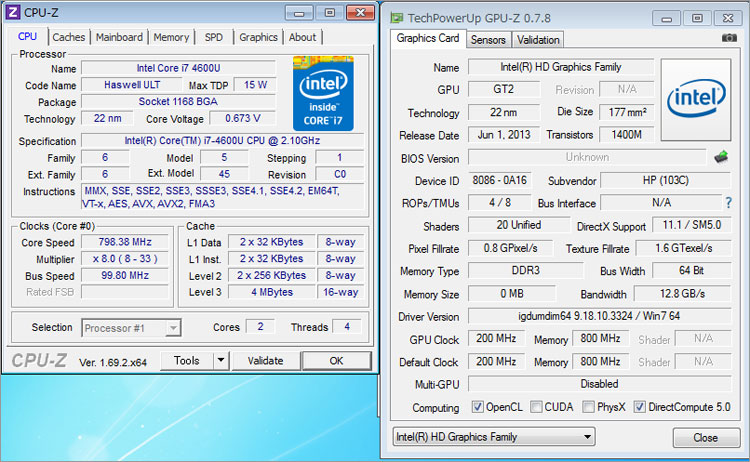Click the Driver Version field in GPU-Z
750x462 pixels.
coord(599,316)
